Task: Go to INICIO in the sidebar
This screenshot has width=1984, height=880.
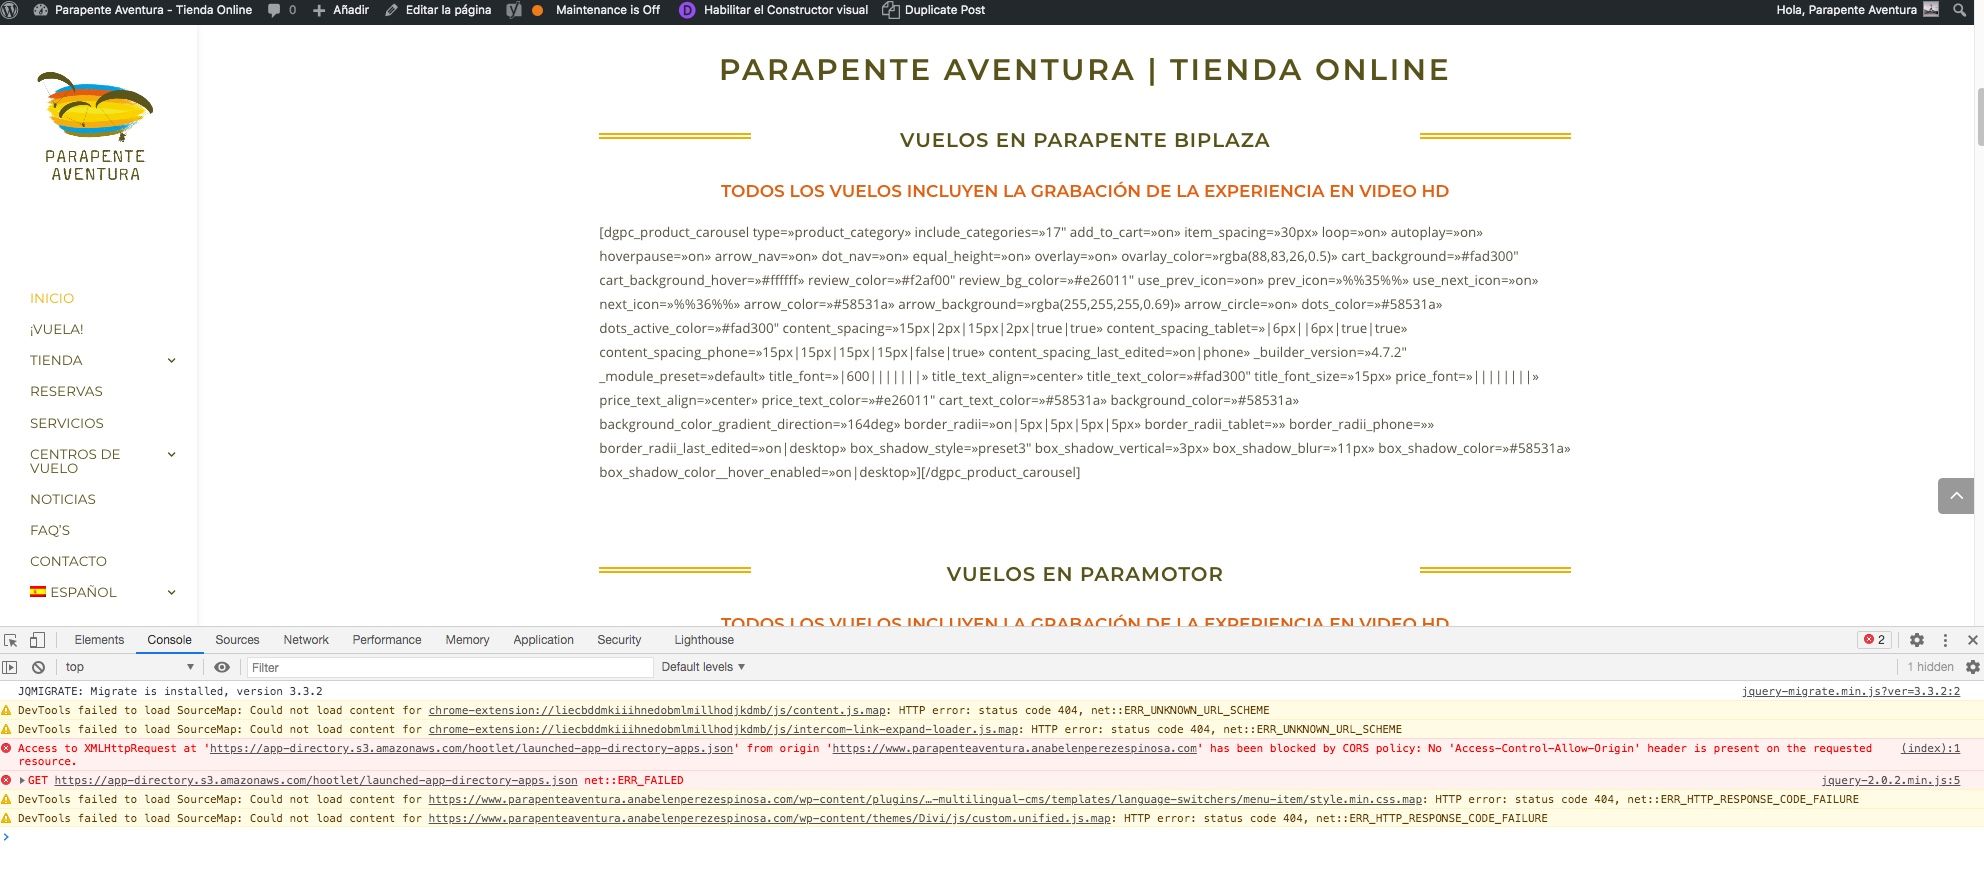Action: pos(52,298)
